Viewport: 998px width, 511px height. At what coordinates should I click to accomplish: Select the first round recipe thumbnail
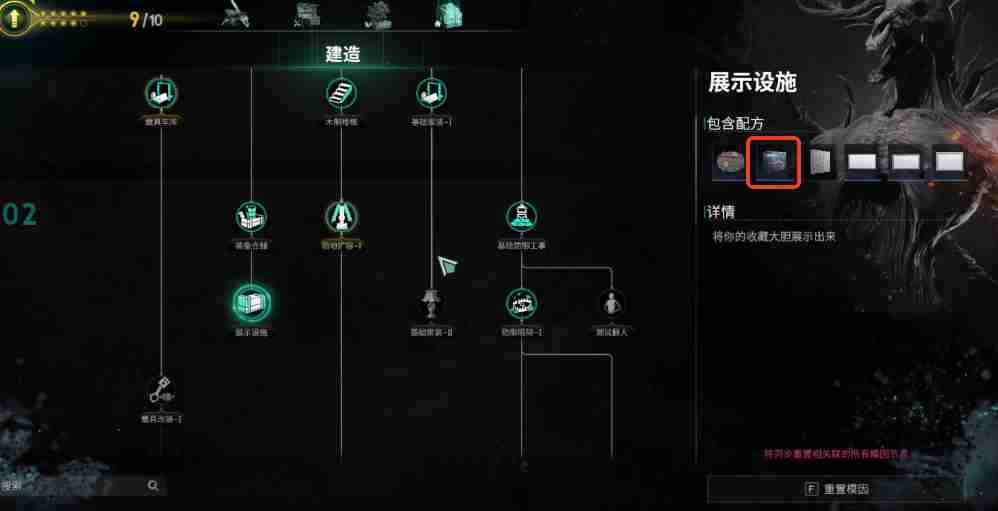click(x=729, y=162)
